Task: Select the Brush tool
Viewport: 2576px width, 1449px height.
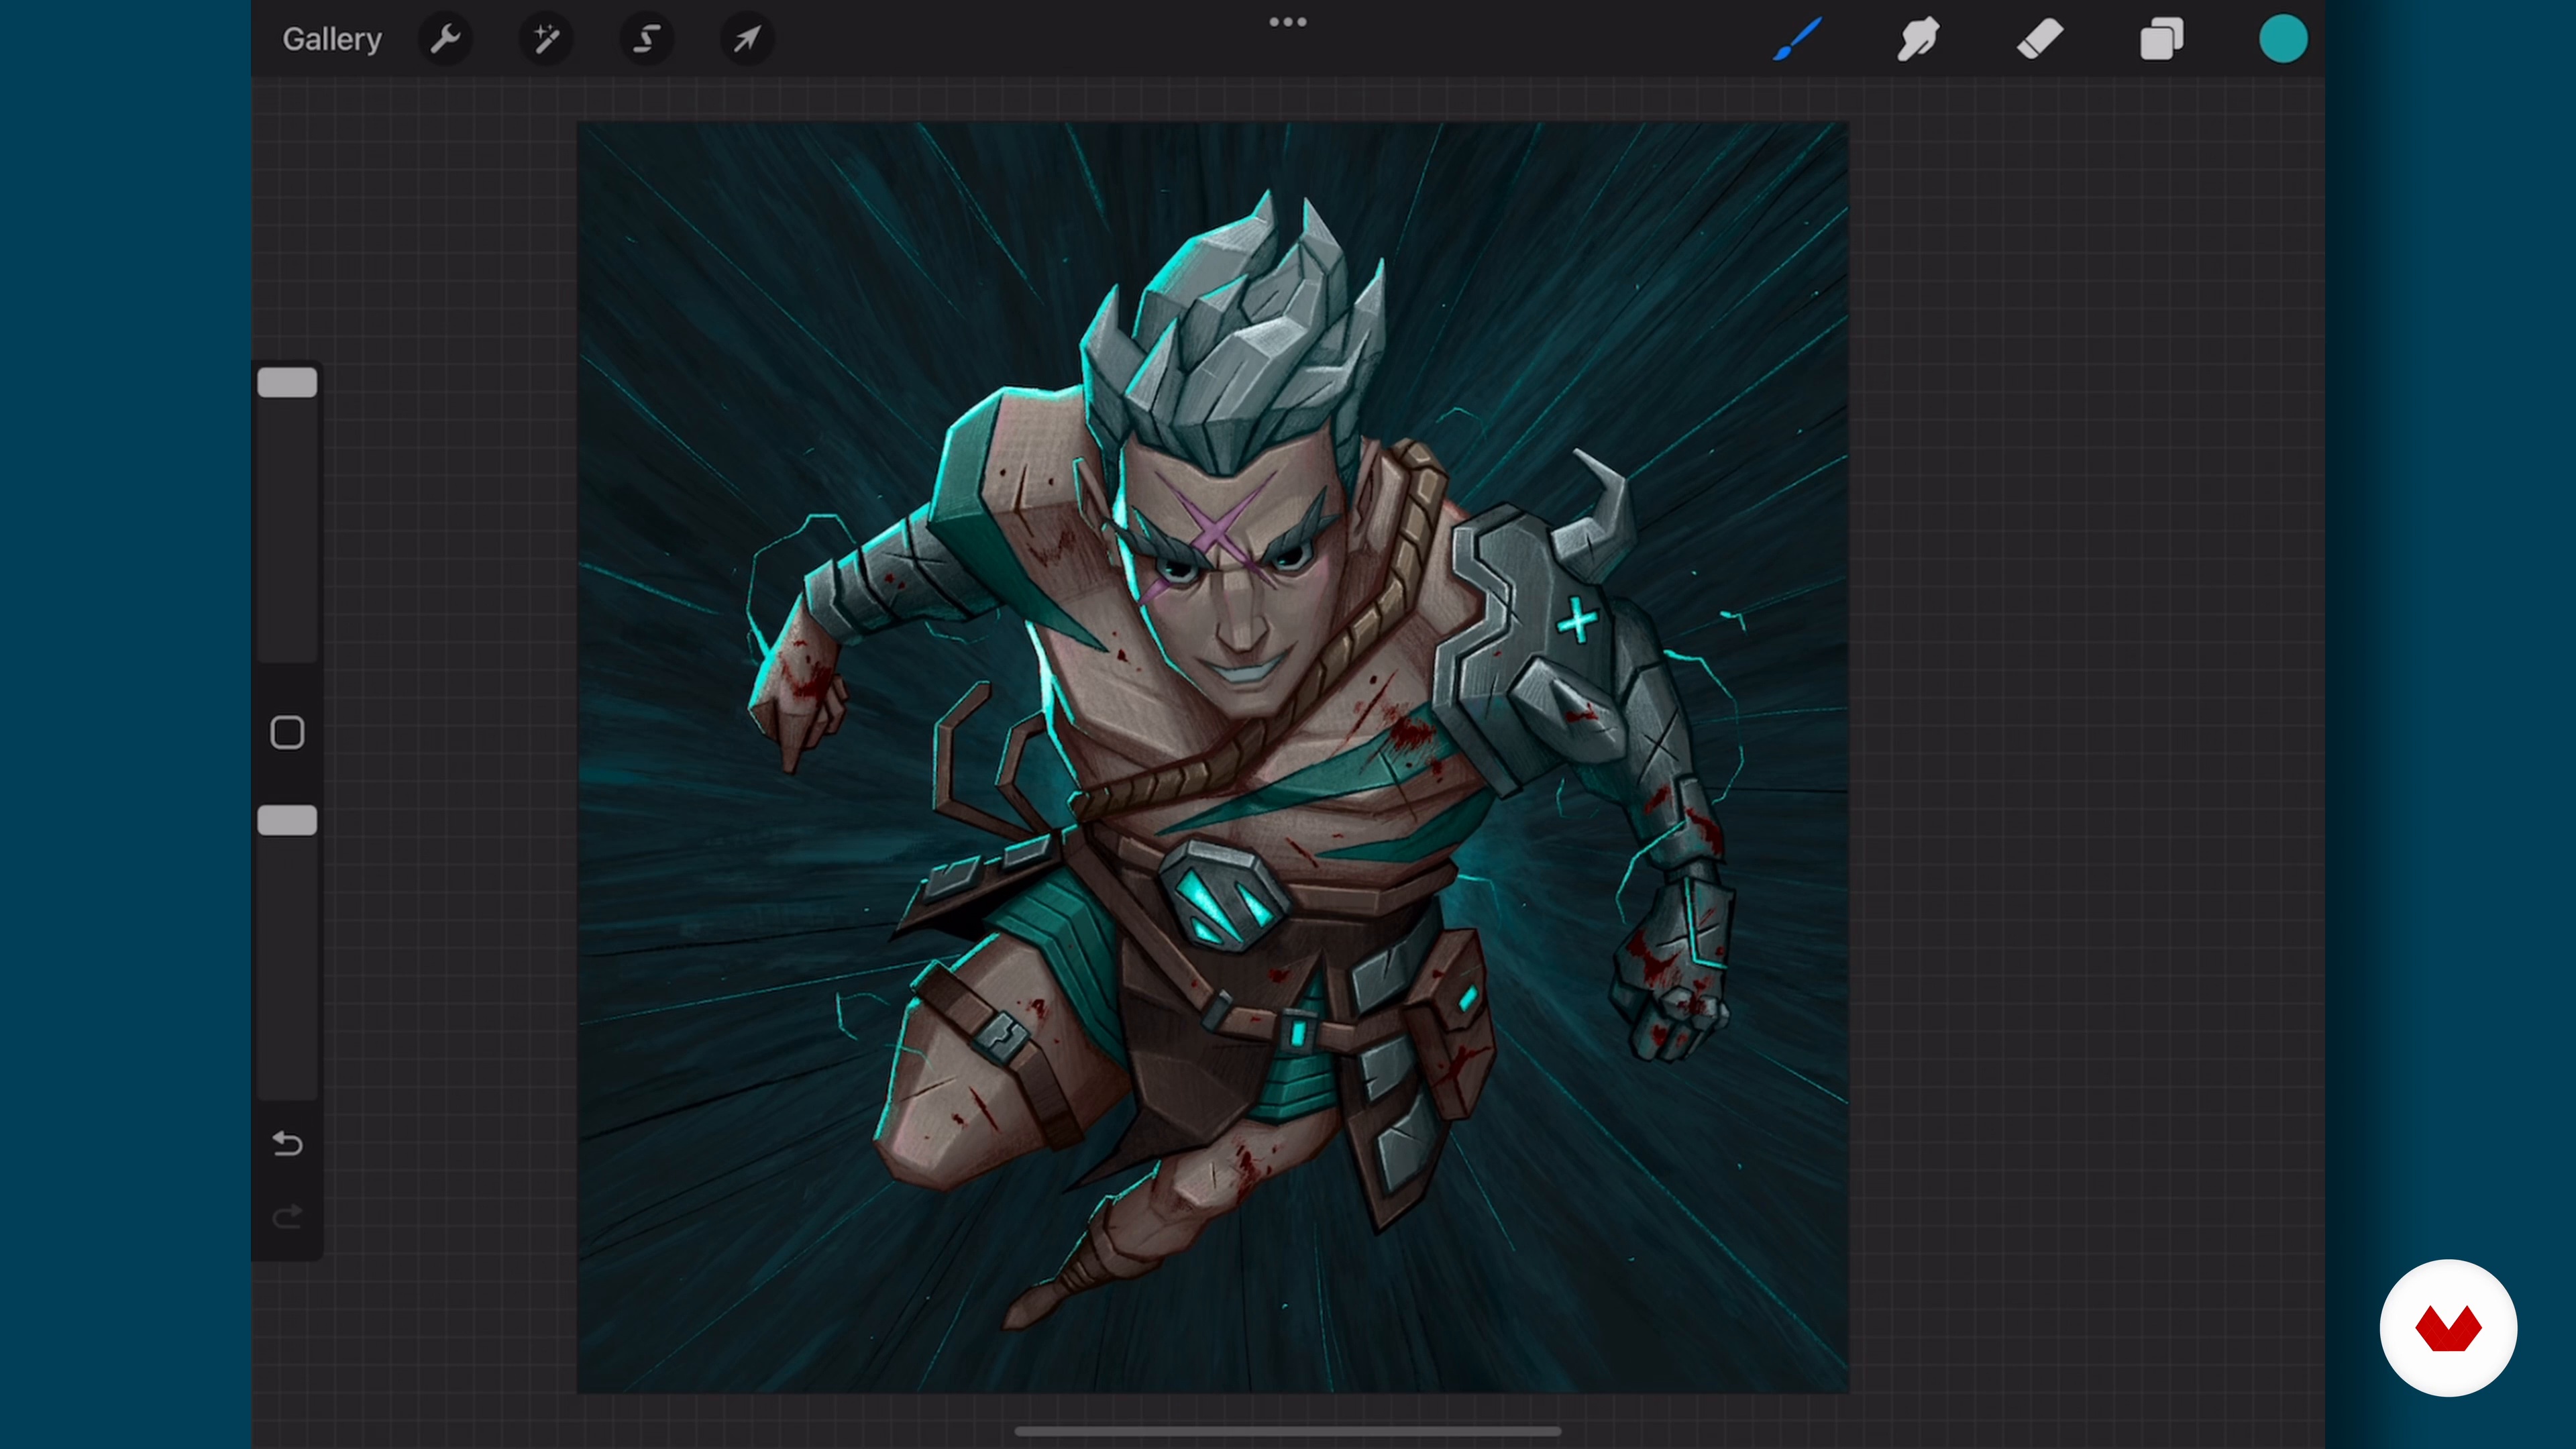Action: (x=1797, y=39)
